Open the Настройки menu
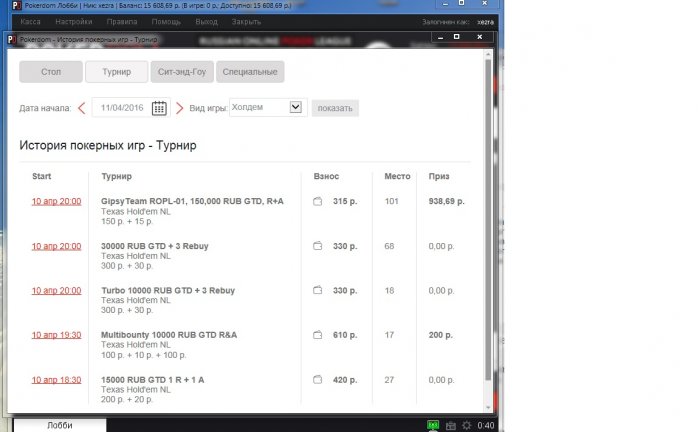 pos(74,20)
